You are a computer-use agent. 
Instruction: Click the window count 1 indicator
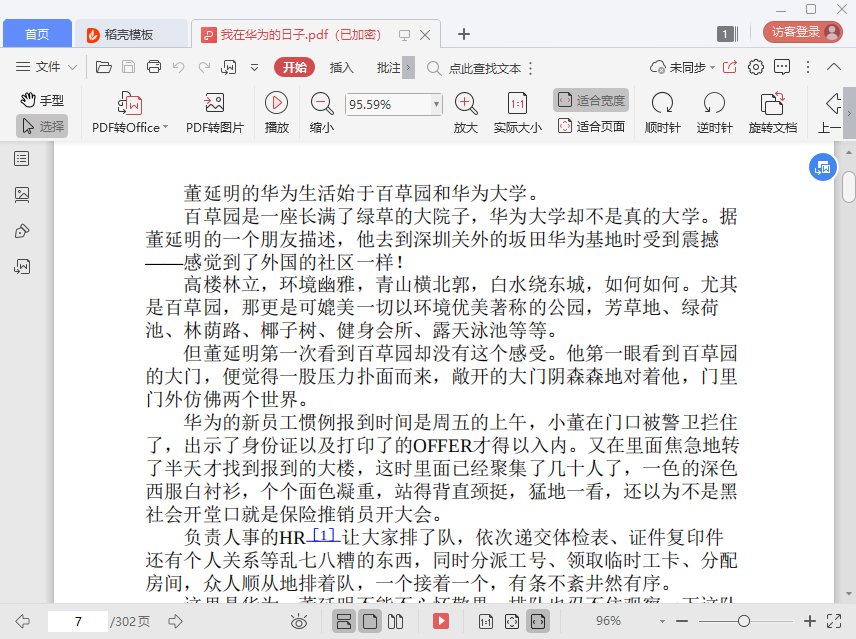pos(727,34)
